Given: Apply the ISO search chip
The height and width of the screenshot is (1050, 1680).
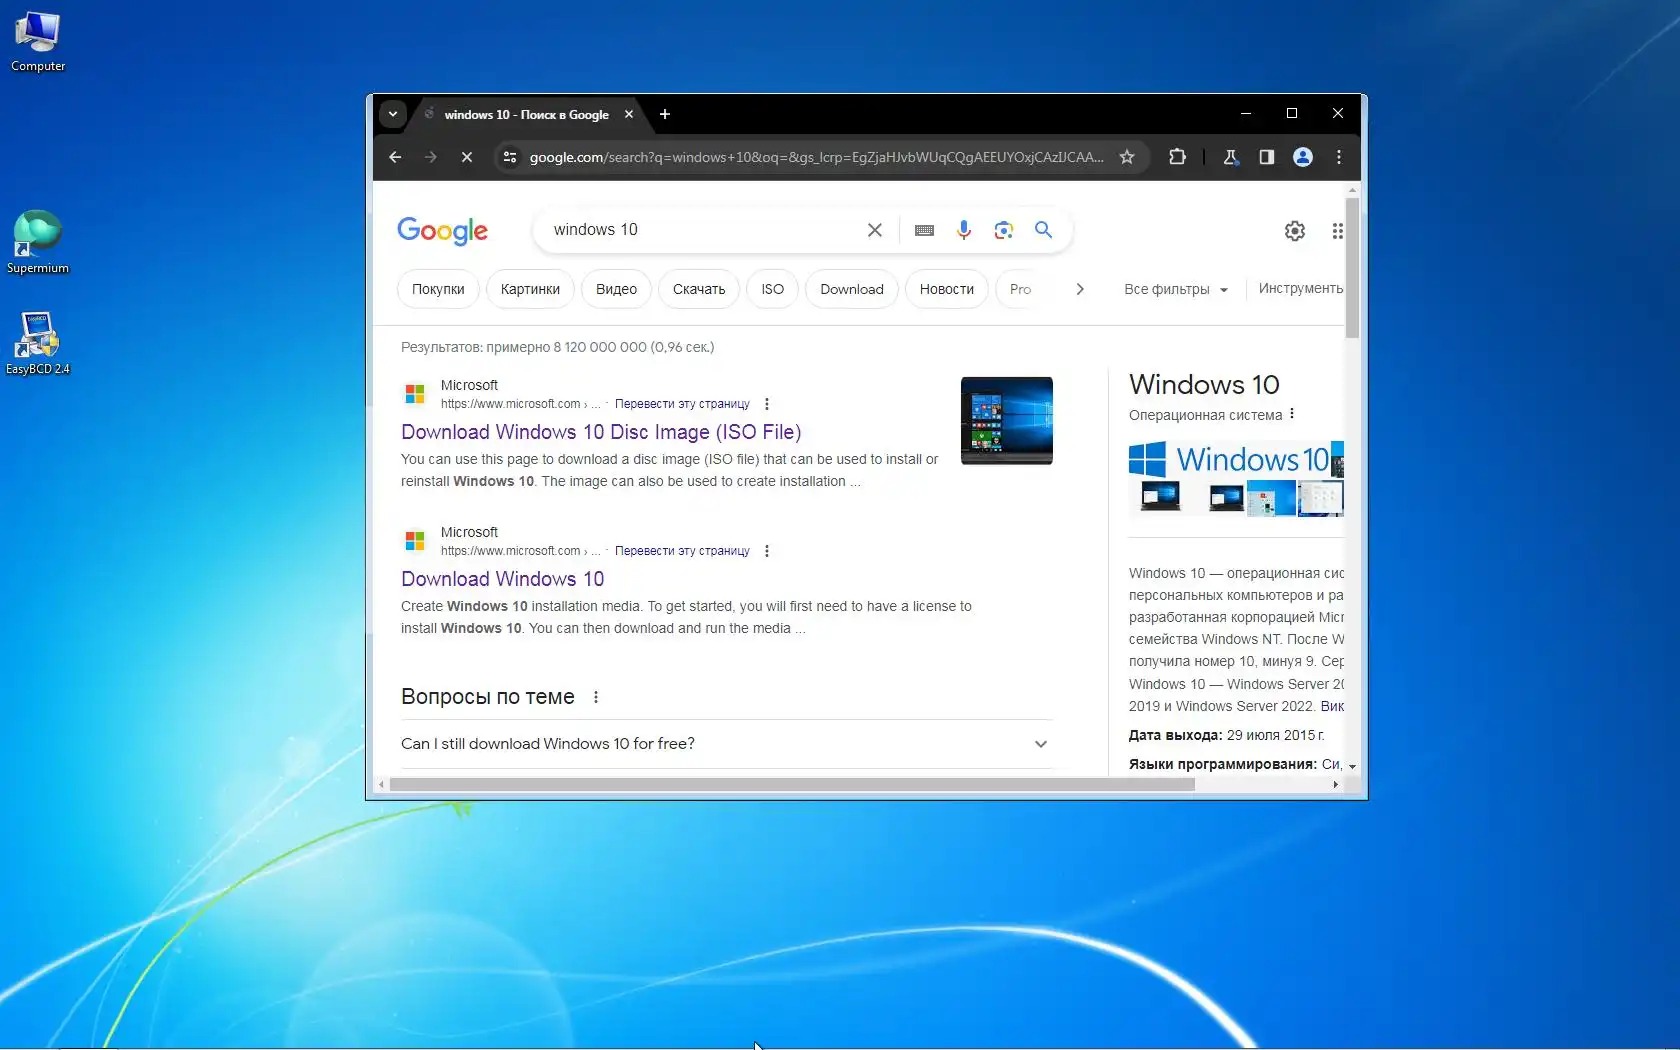Looking at the screenshot, I should 772,289.
